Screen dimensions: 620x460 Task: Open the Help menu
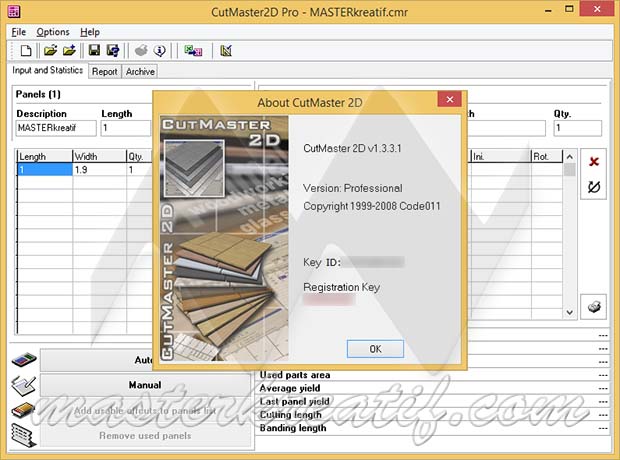90,32
